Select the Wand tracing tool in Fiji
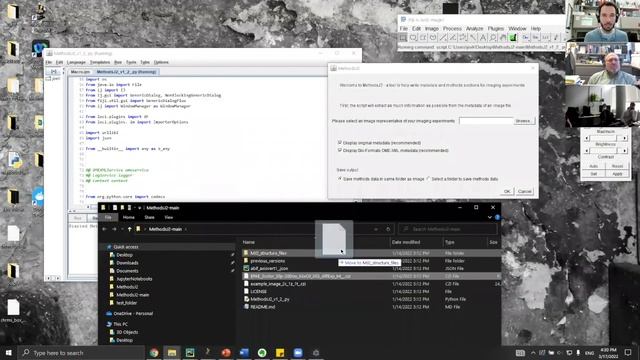 point(473,38)
